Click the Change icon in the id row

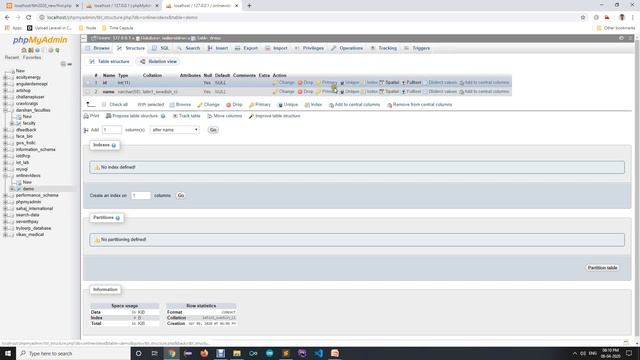[275, 82]
